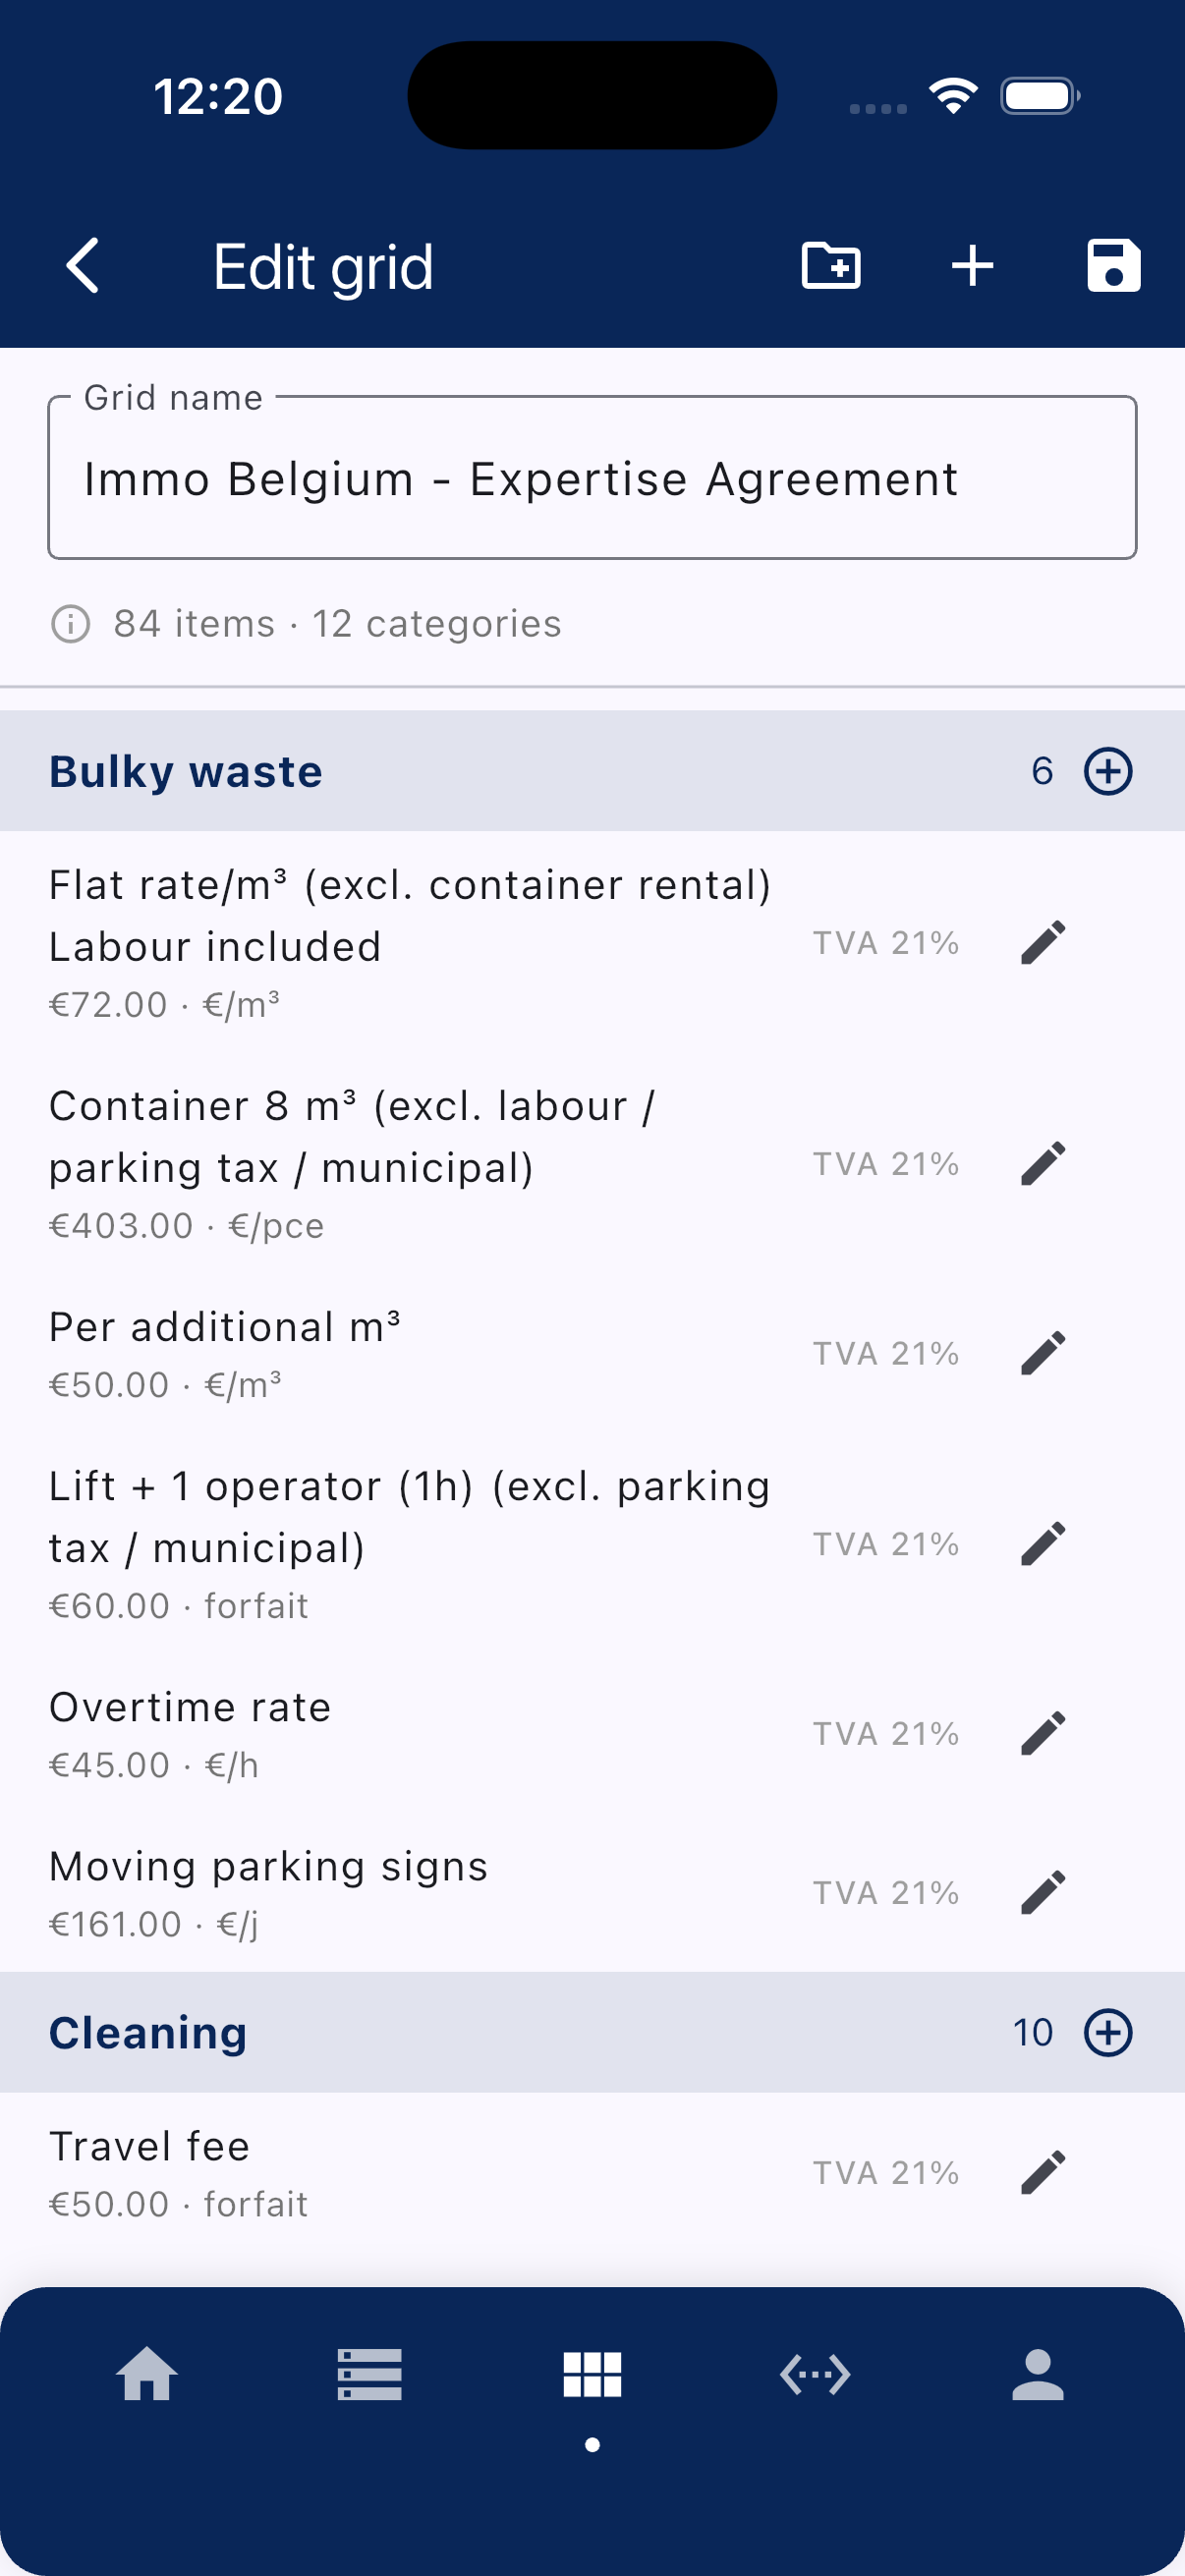Switch to the list tab in bottom bar
This screenshot has height=2576, width=1185.
click(x=369, y=2374)
